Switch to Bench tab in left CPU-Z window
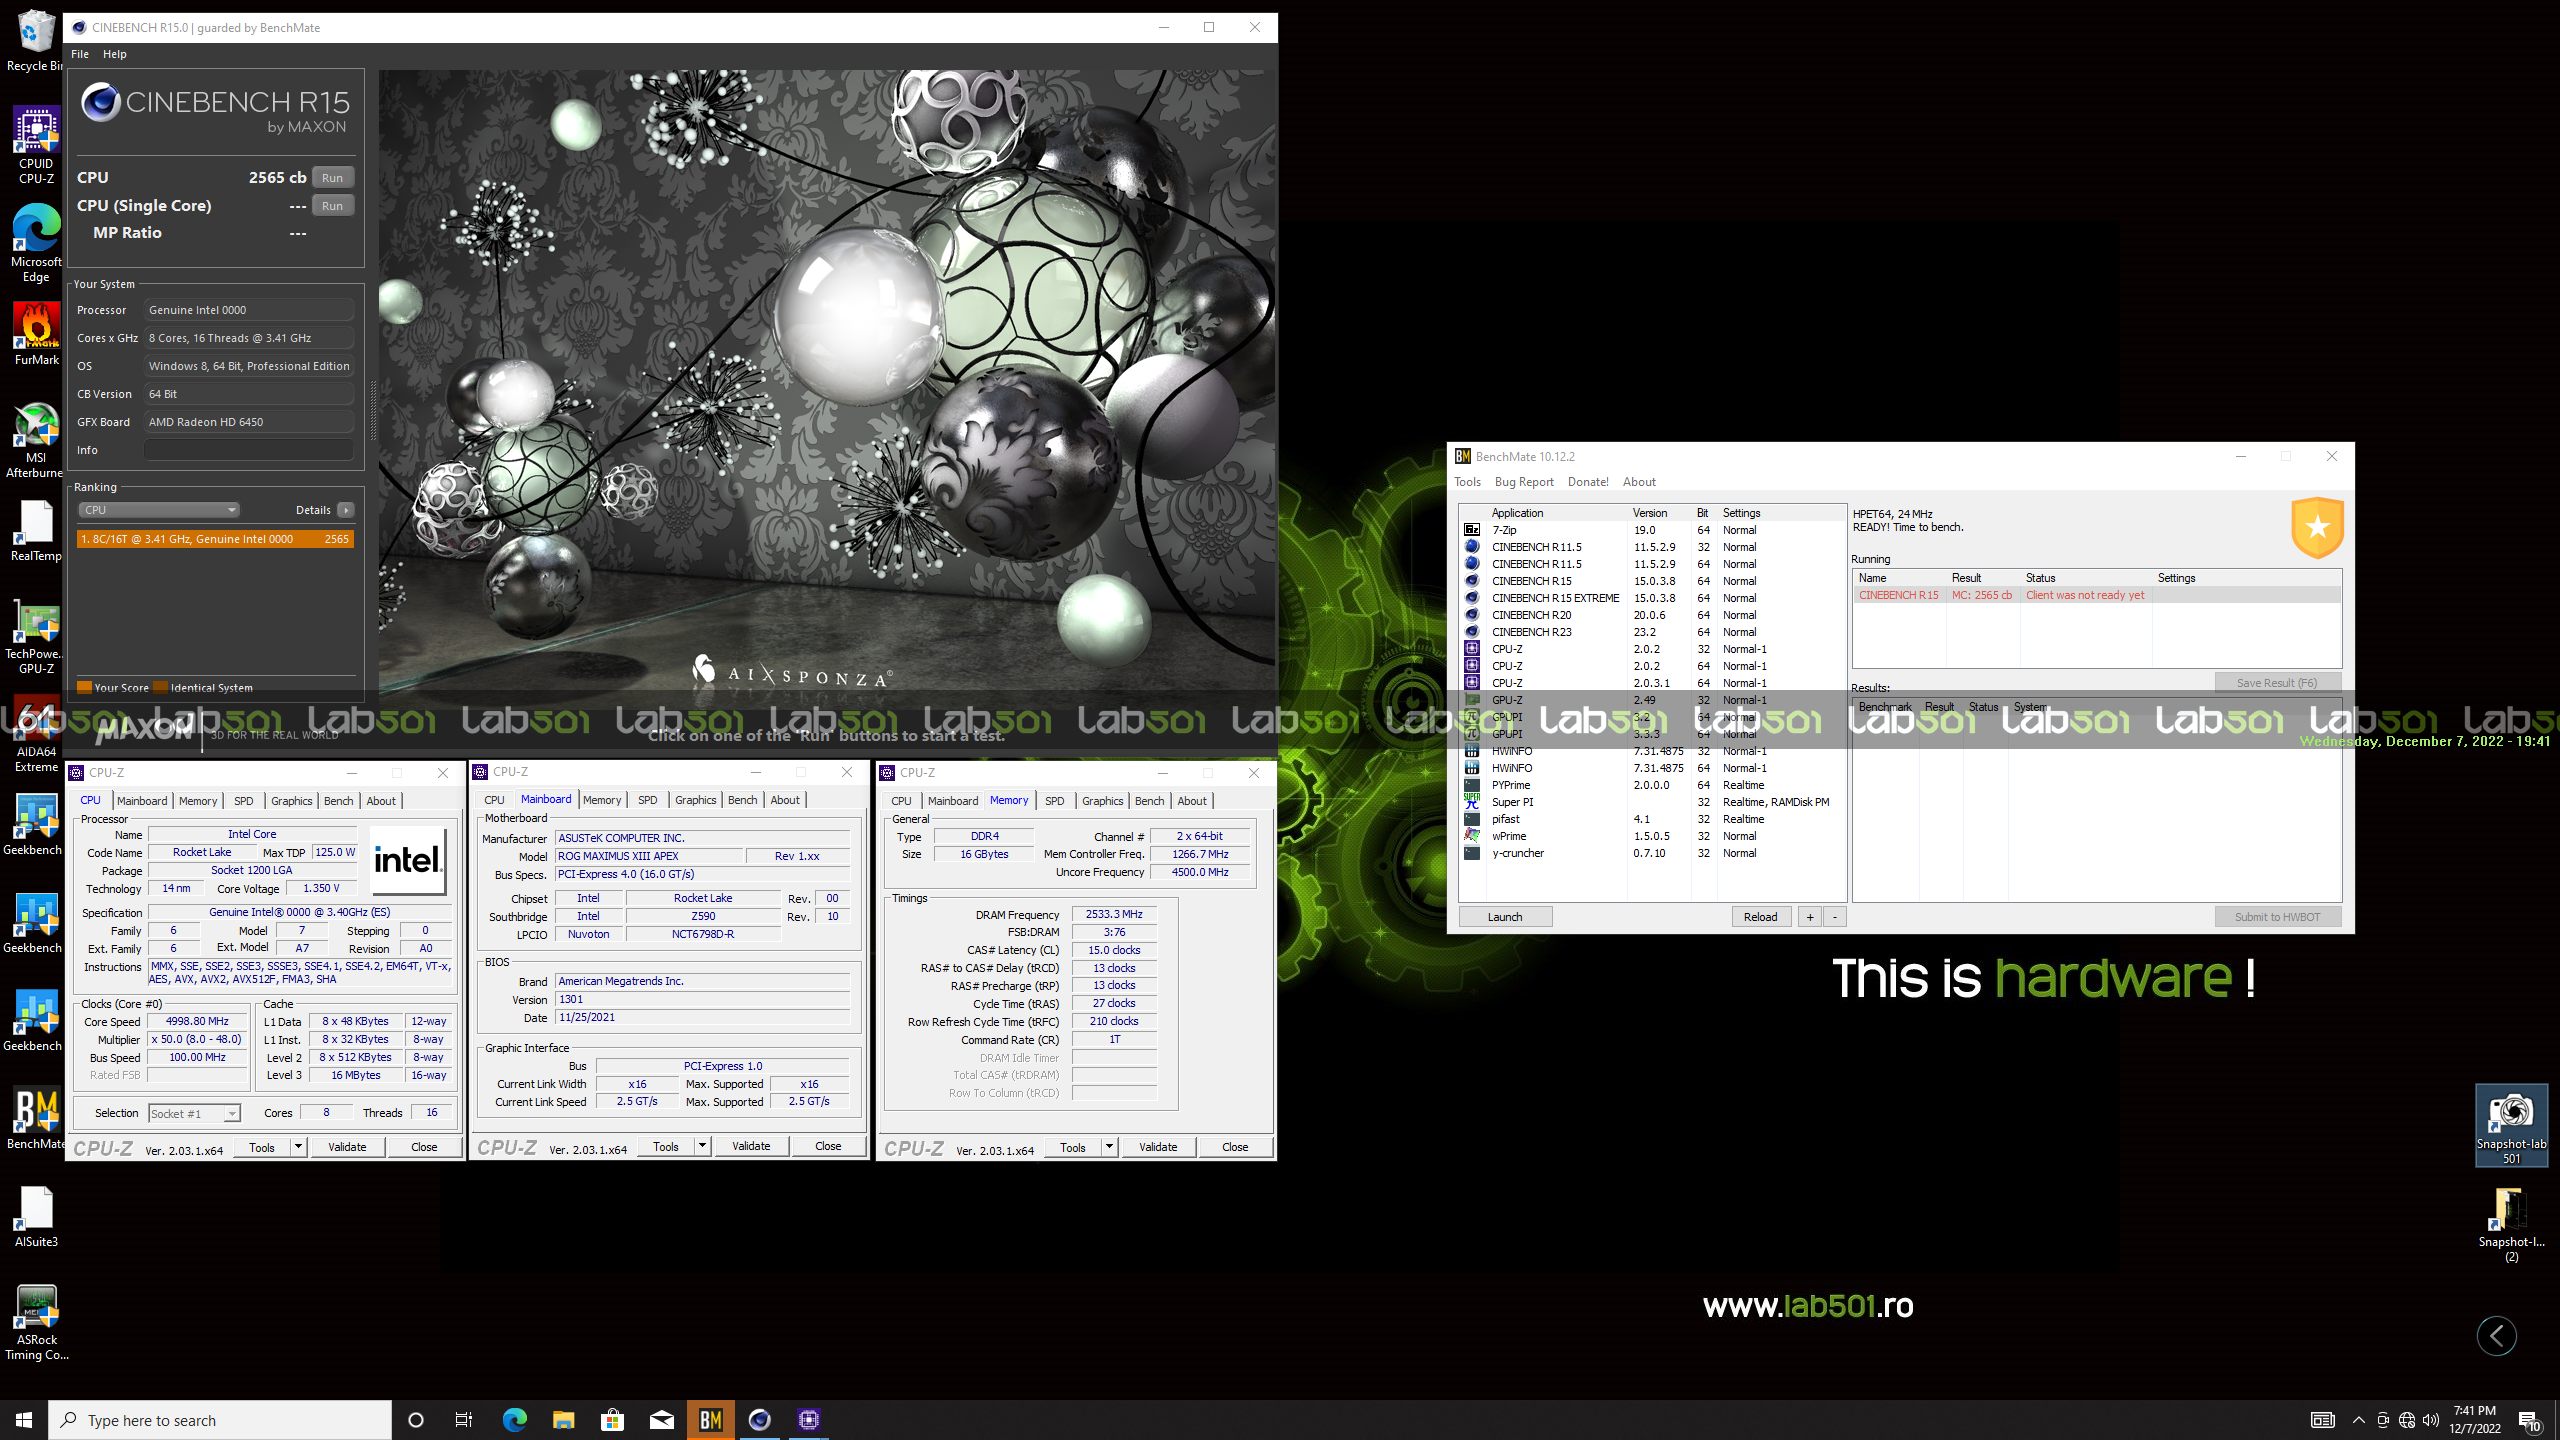Screen dimensions: 2560x1440 338,801
